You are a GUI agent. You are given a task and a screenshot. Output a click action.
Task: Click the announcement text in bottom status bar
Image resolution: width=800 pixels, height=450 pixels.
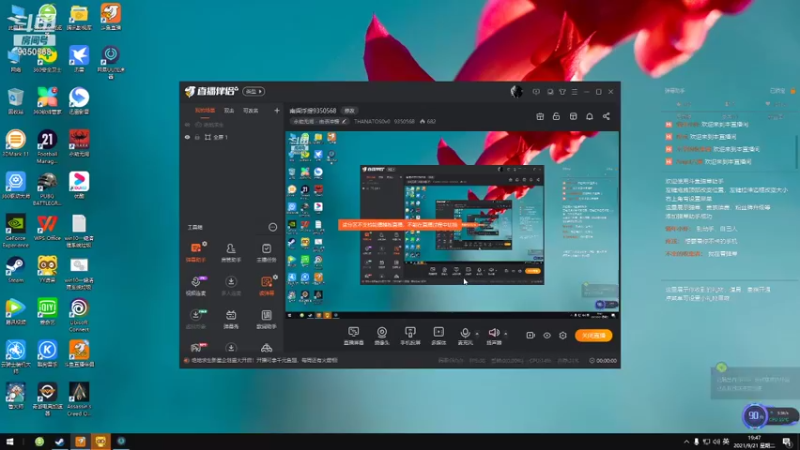[264, 360]
